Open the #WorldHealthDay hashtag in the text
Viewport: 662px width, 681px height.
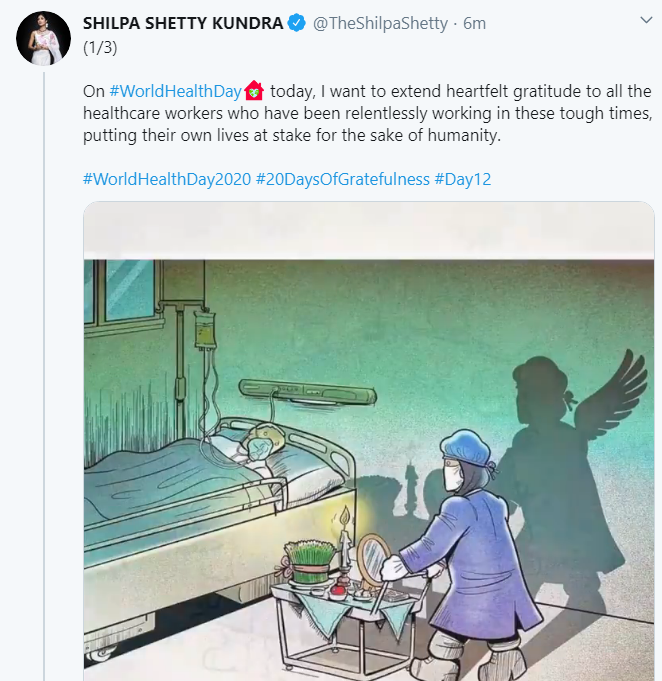[x=175, y=91]
